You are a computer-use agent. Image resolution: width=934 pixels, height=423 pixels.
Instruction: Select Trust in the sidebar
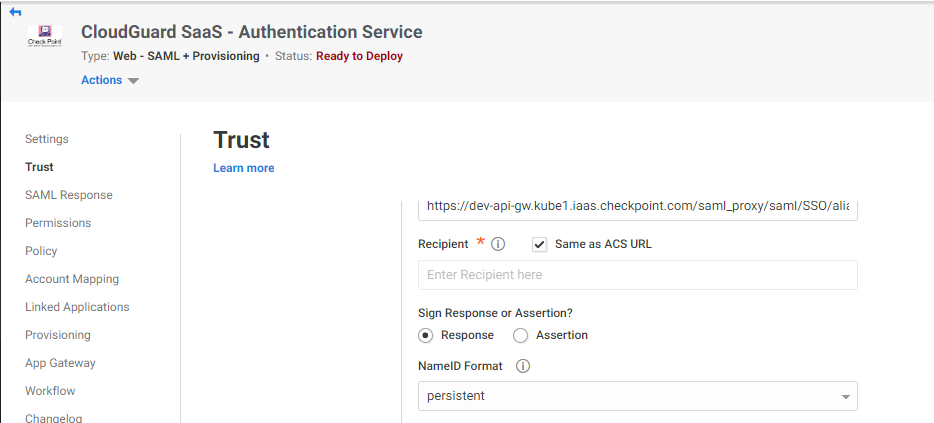click(x=39, y=167)
